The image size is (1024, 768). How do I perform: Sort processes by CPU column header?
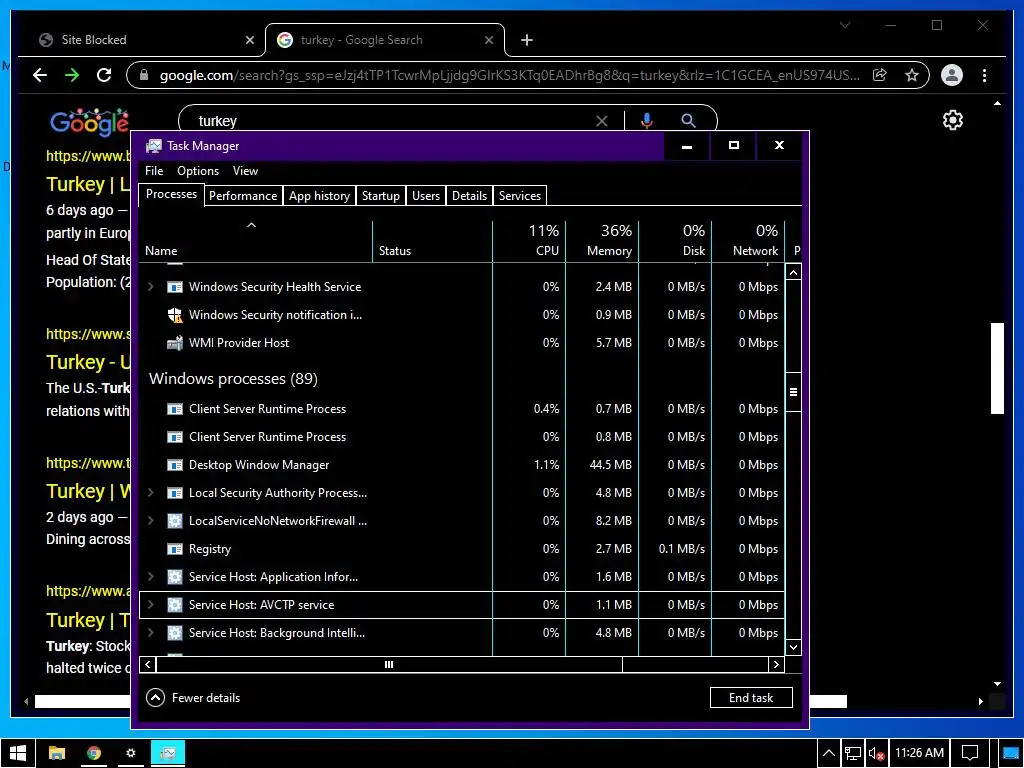point(529,241)
